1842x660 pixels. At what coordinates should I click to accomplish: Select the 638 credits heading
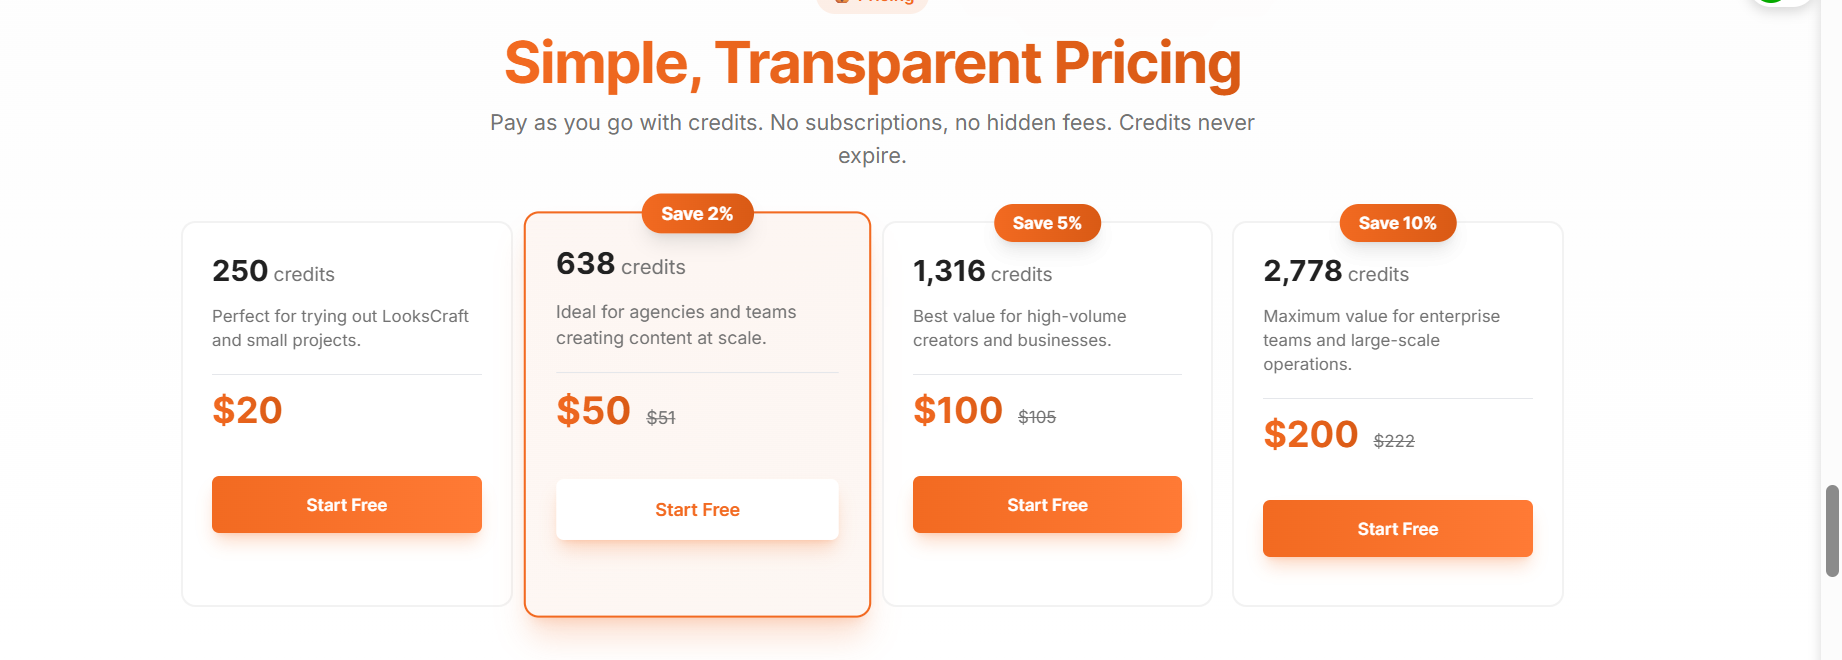(620, 265)
